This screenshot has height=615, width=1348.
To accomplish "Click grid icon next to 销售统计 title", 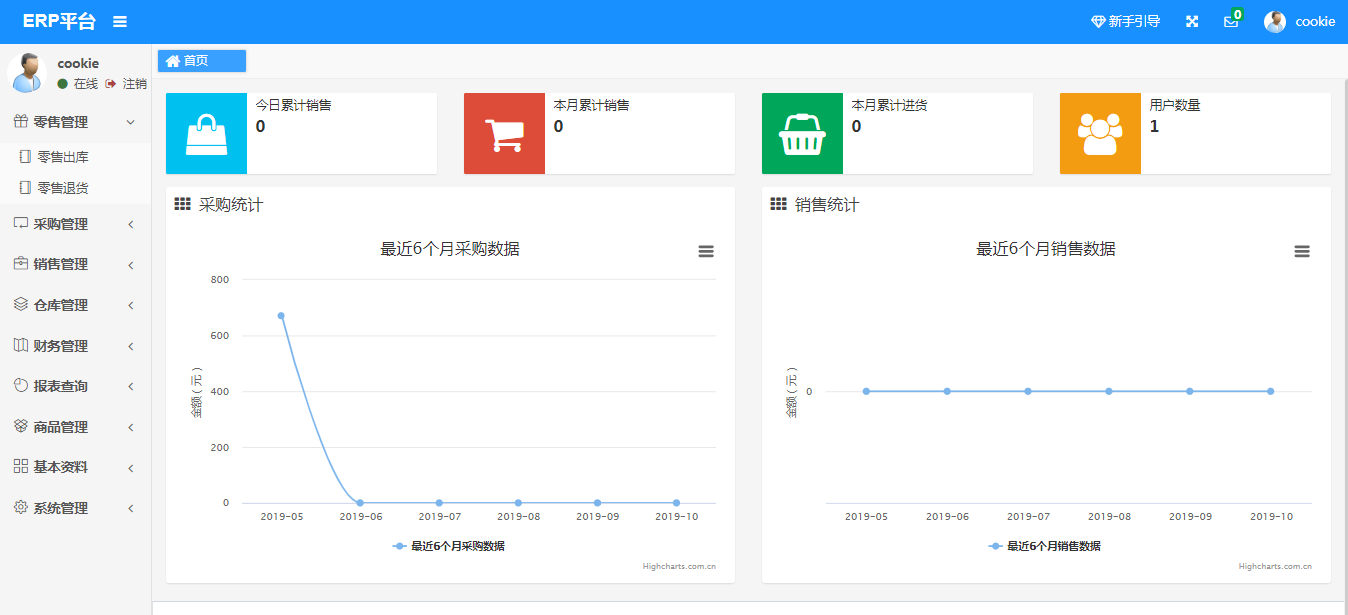I will point(778,204).
